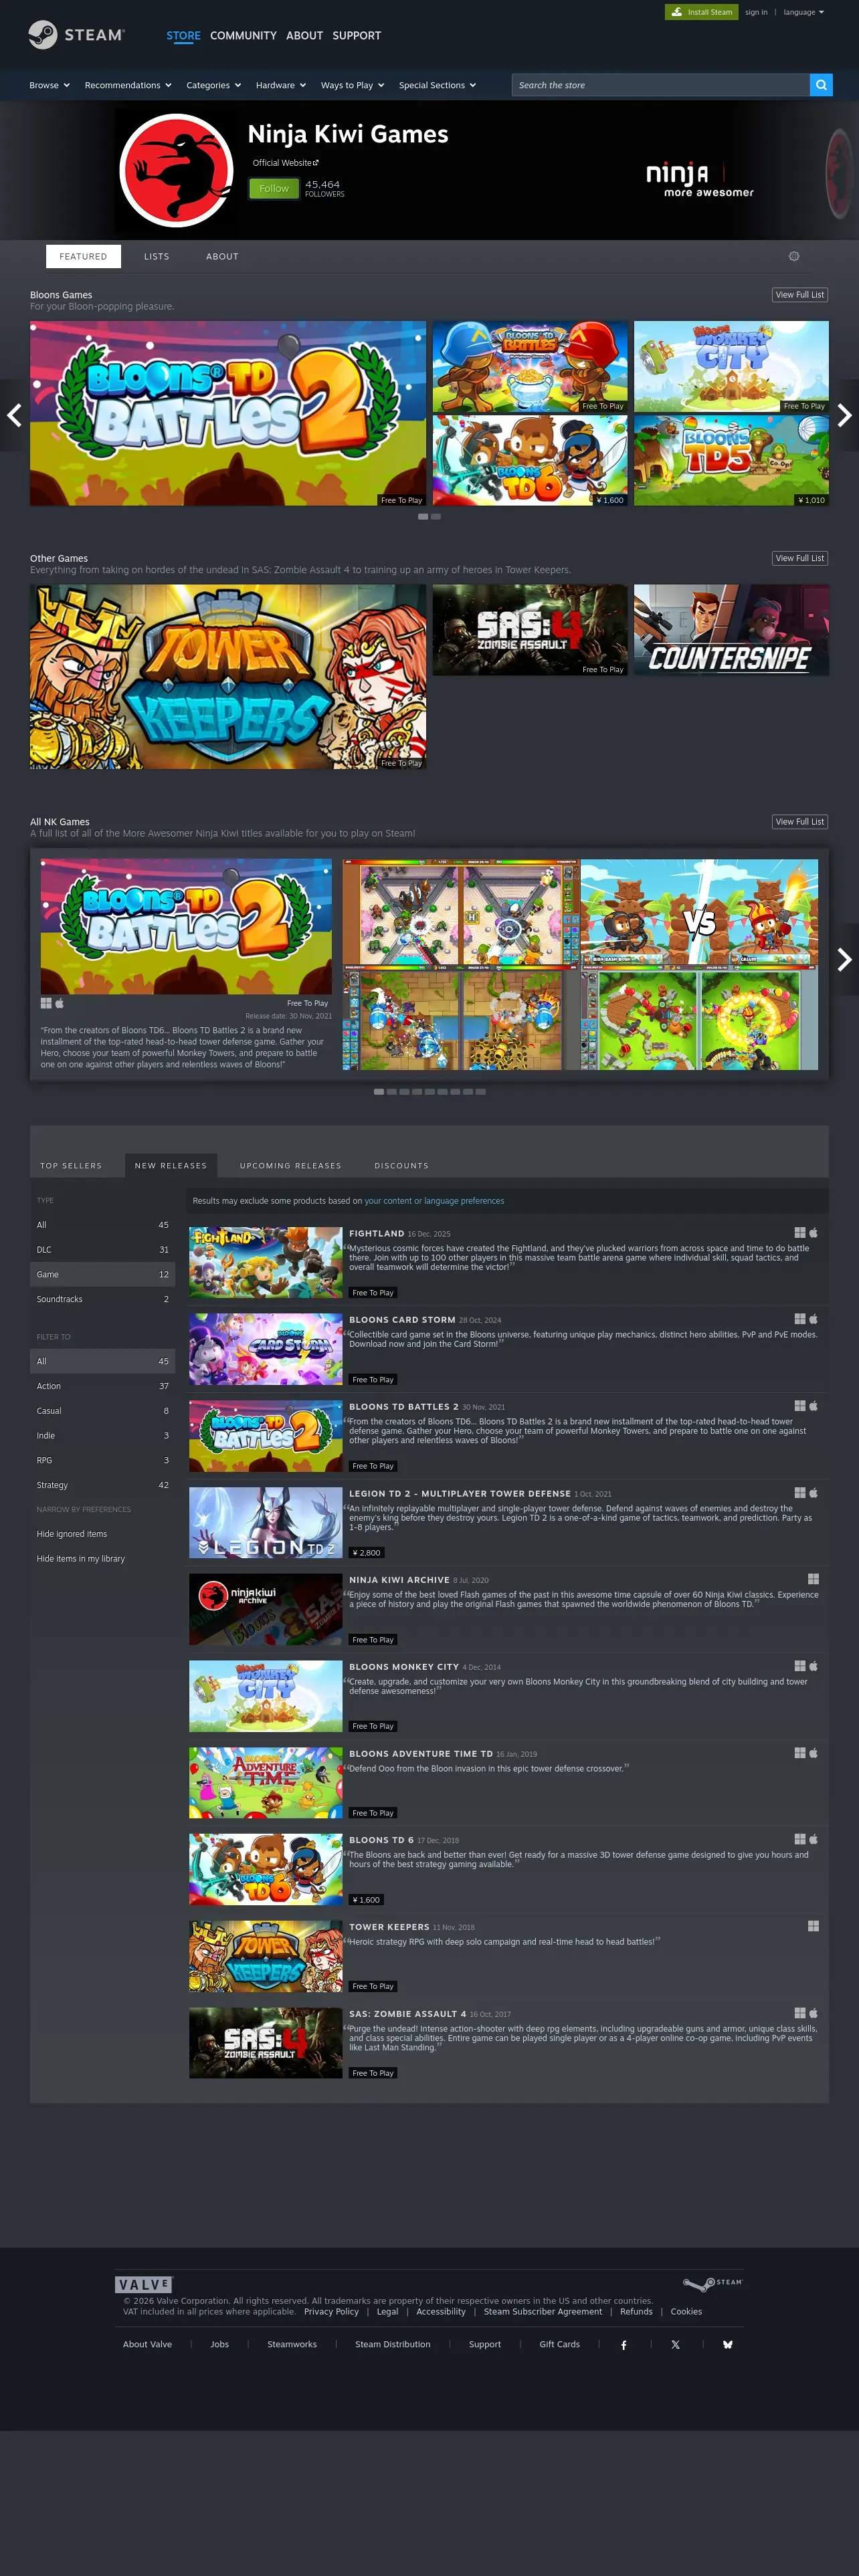Filter type by Soundtracks

click(103, 1300)
